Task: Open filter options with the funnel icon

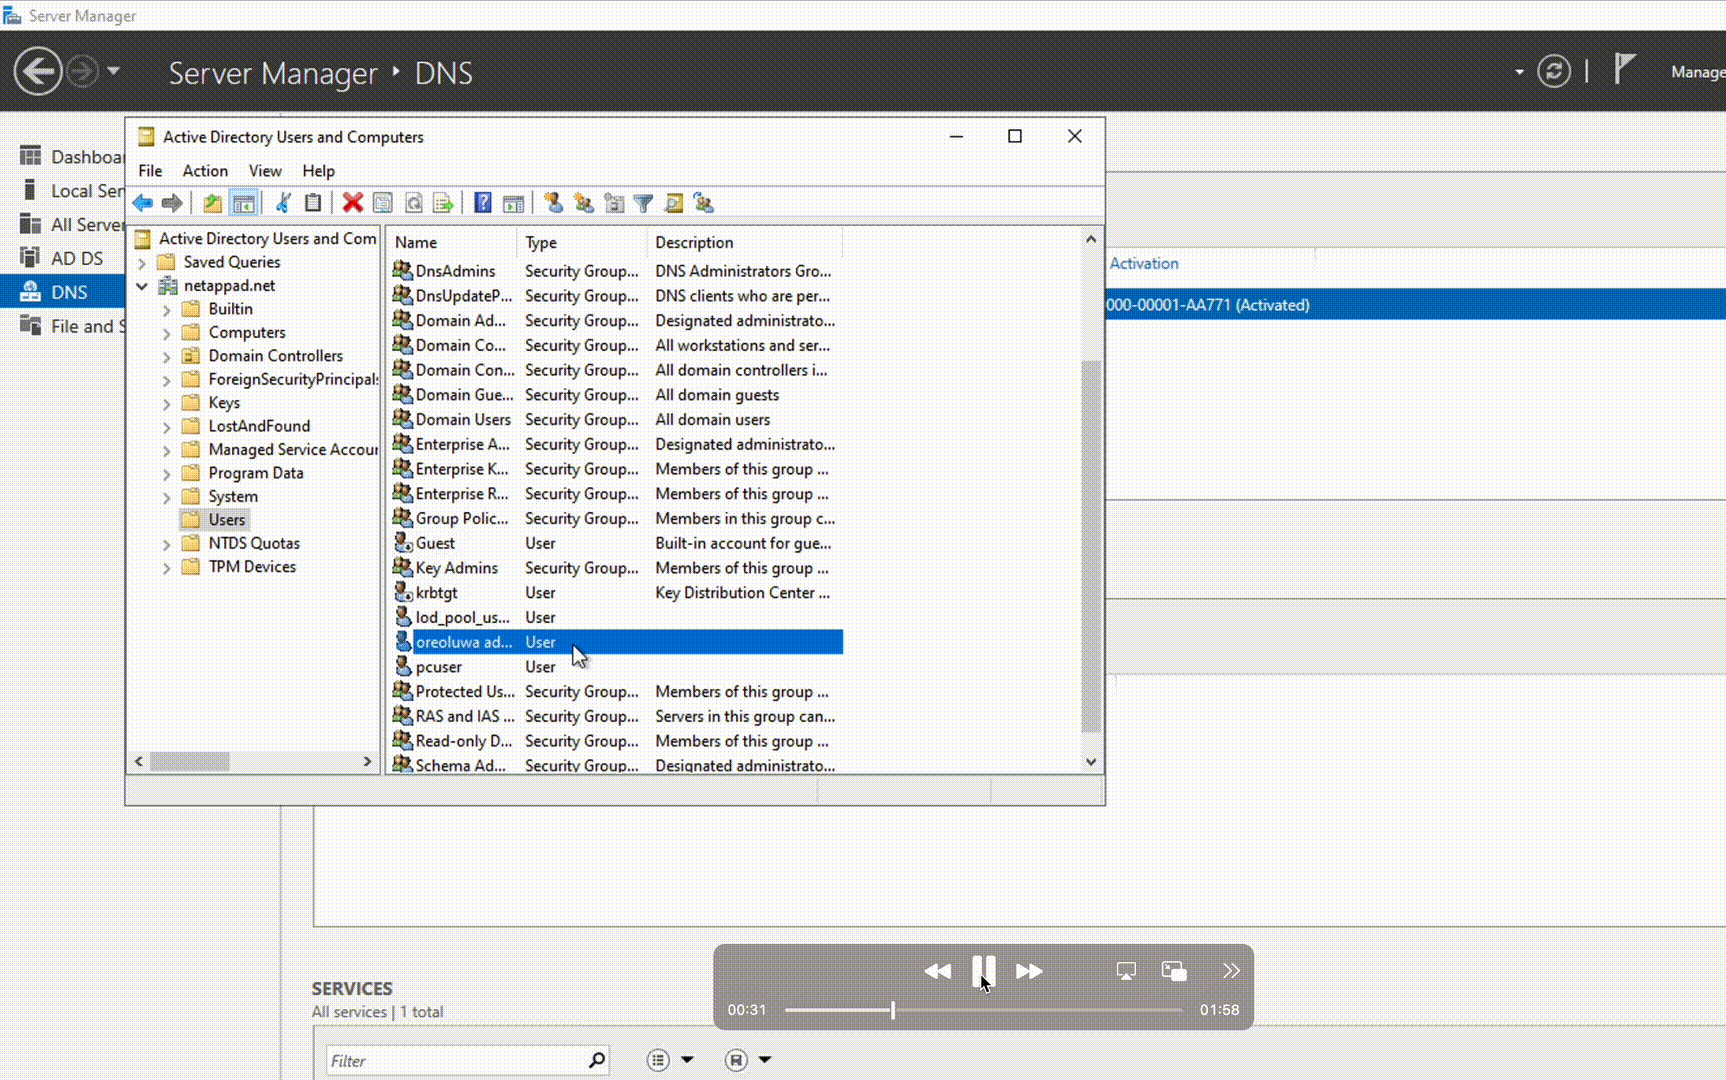Action: [x=644, y=203]
